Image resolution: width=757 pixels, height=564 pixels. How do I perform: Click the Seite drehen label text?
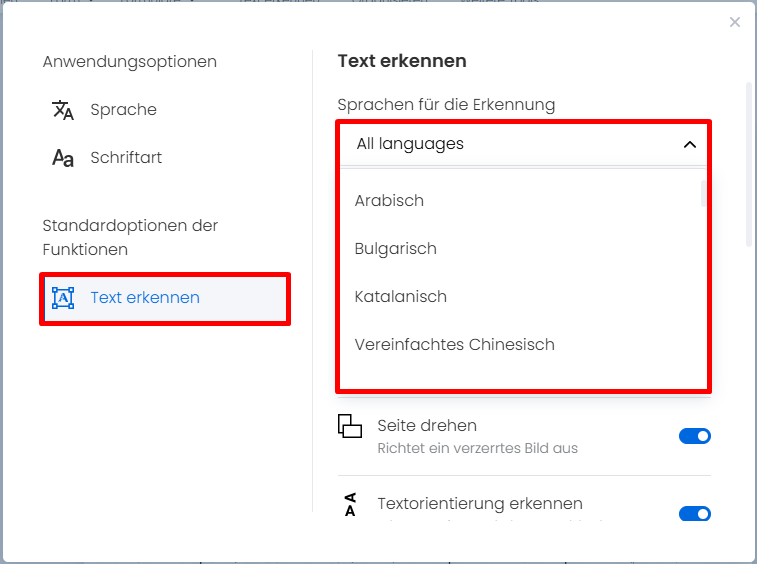click(427, 425)
